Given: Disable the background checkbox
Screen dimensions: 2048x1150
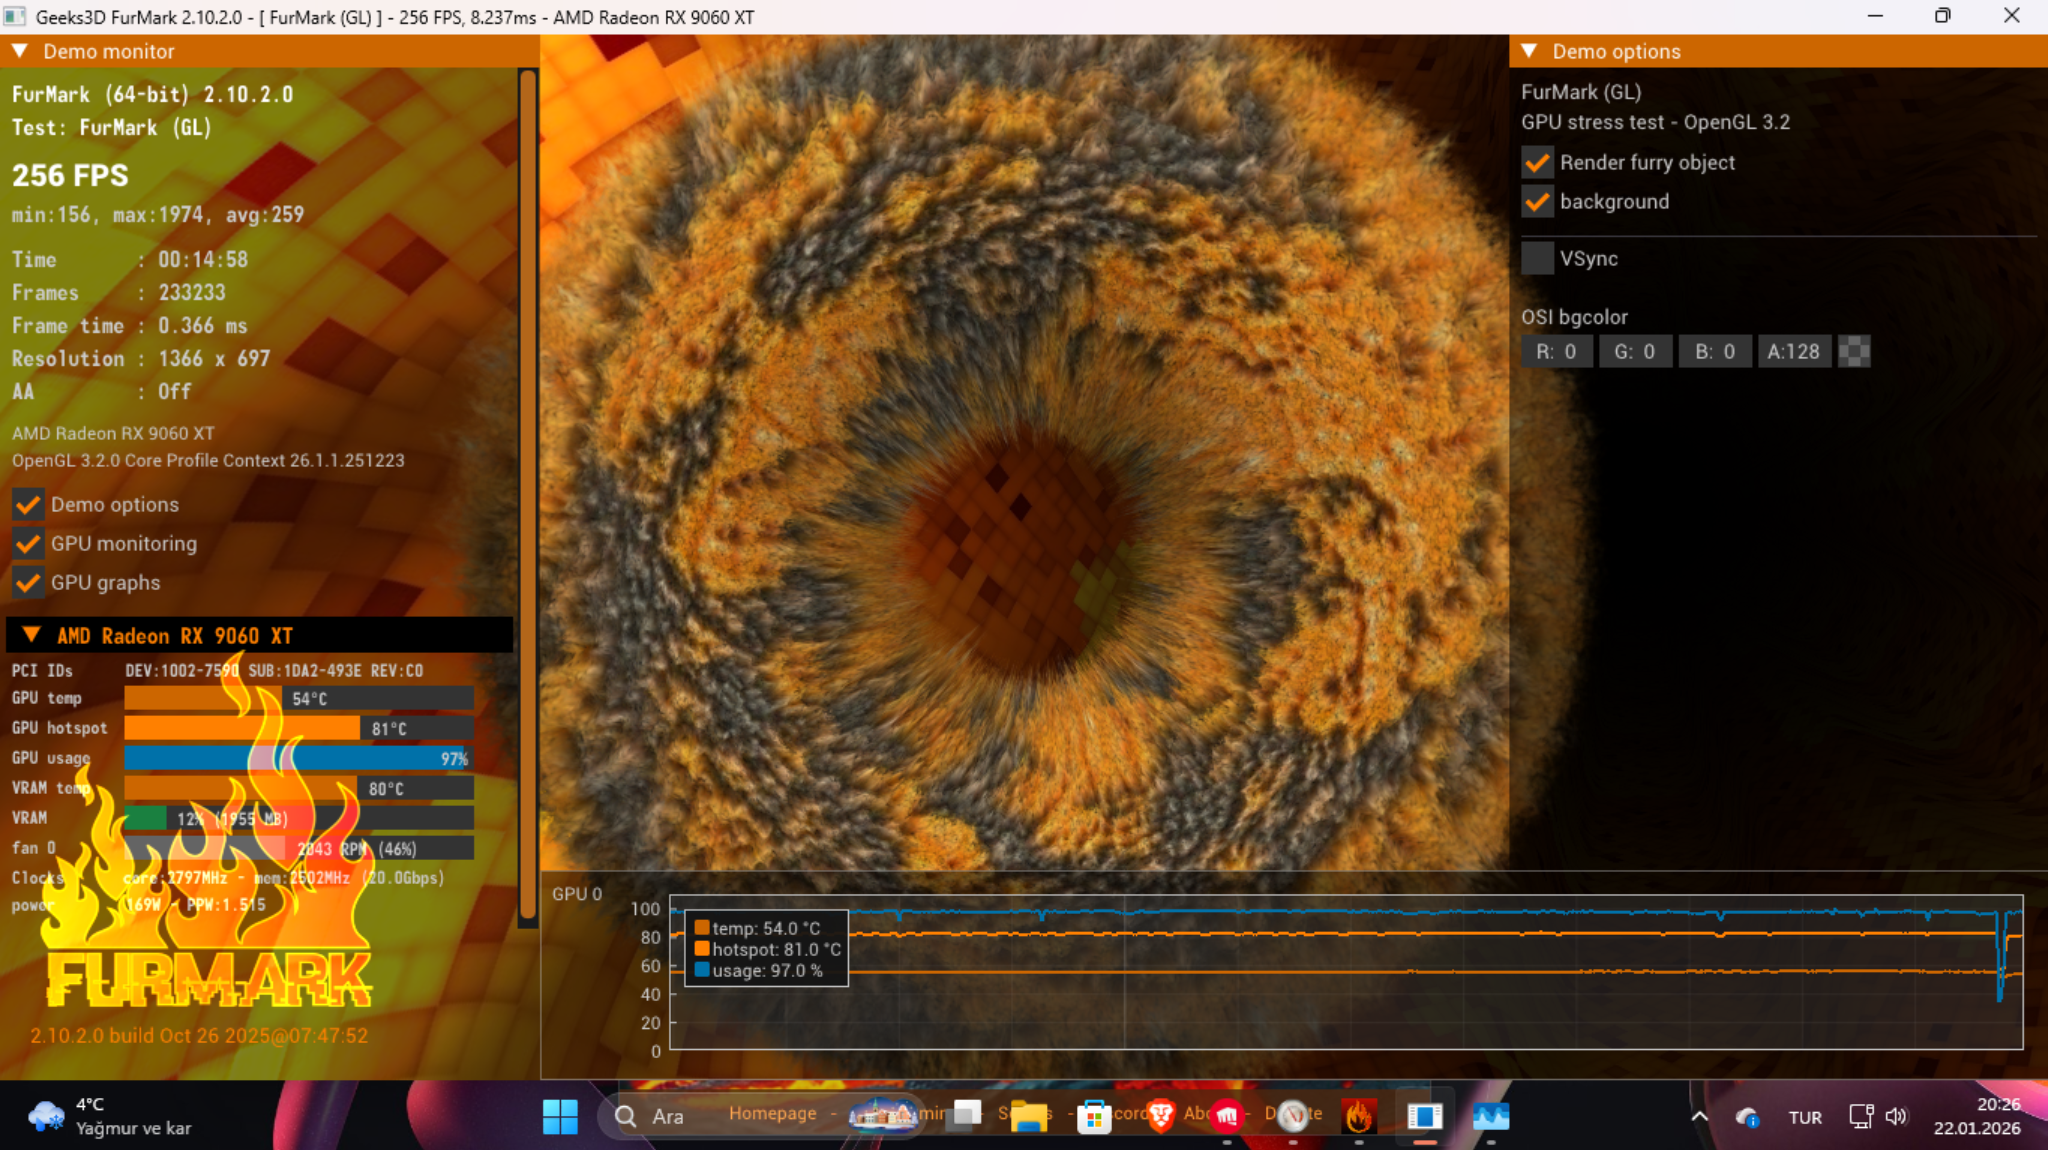Looking at the screenshot, I should [x=1537, y=202].
